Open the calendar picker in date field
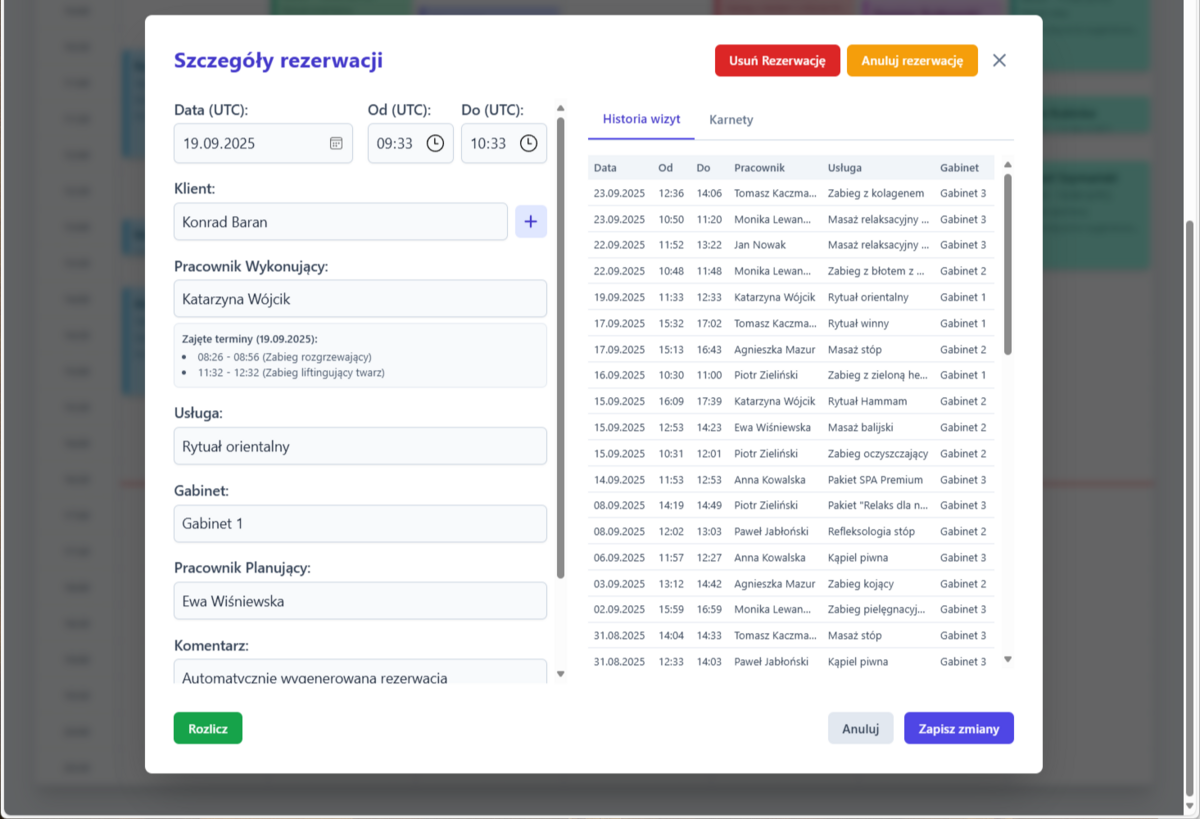This screenshot has height=819, width=1200. click(336, 143)
